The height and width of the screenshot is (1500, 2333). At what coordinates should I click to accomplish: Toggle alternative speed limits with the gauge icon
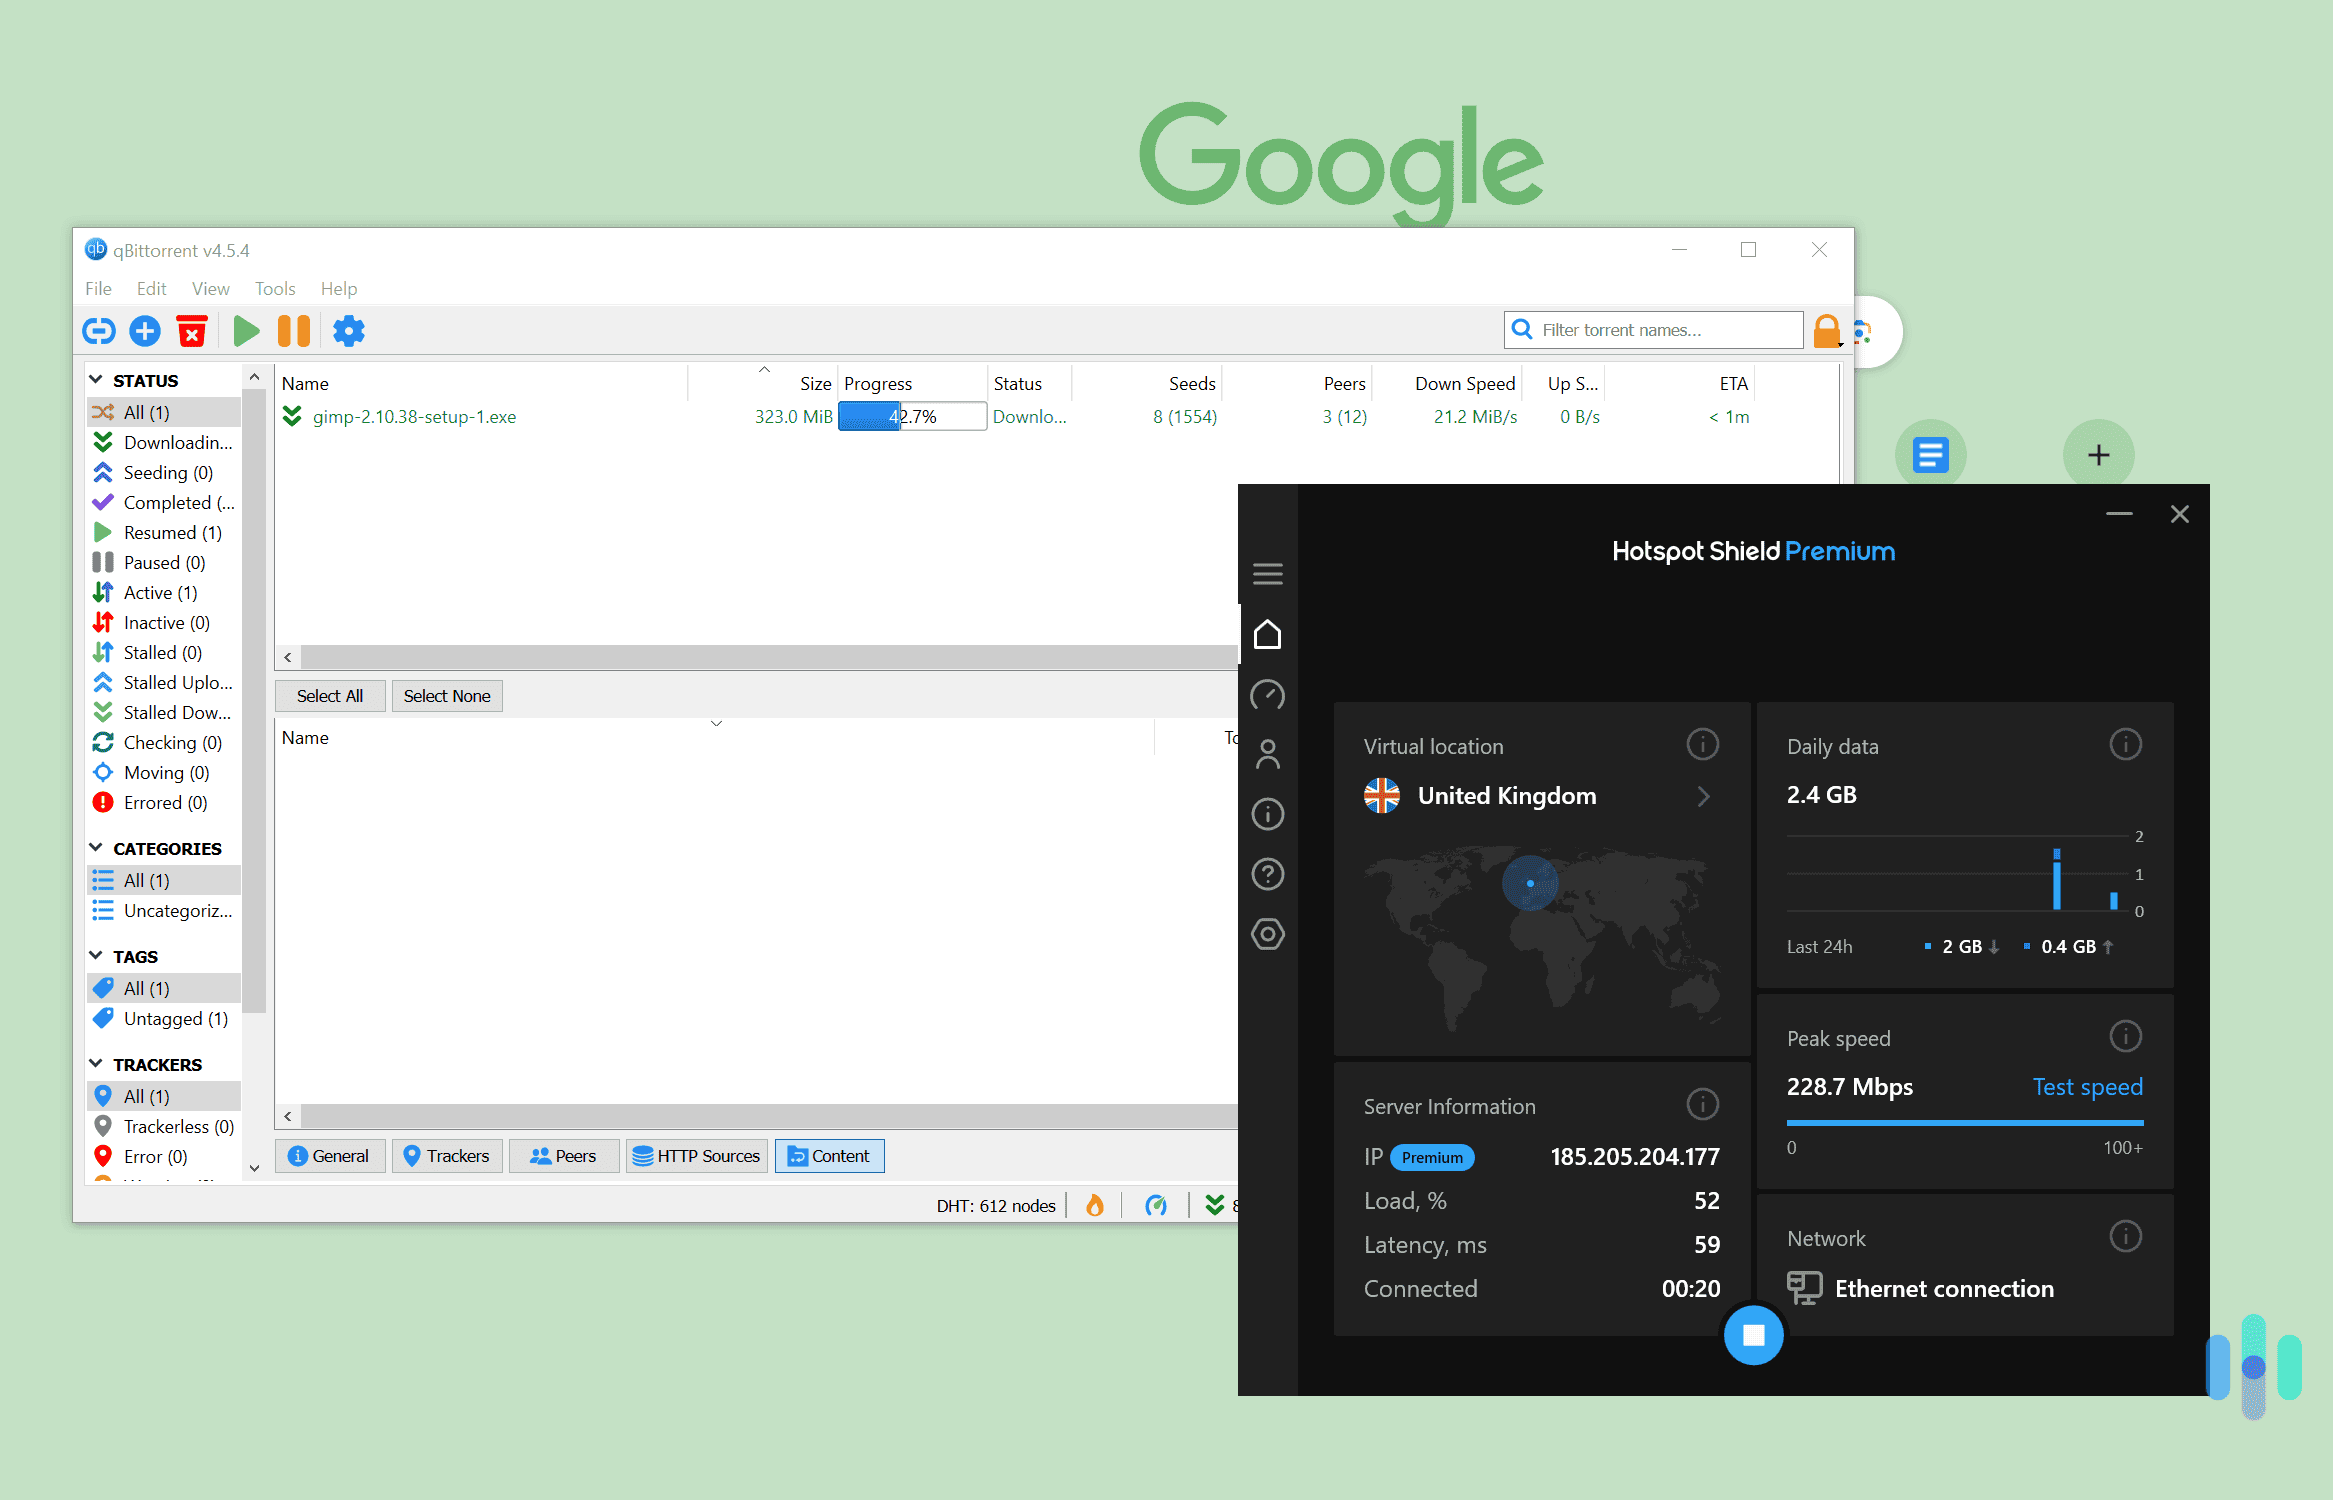pyautogui.click(x=1157, y=1205)
